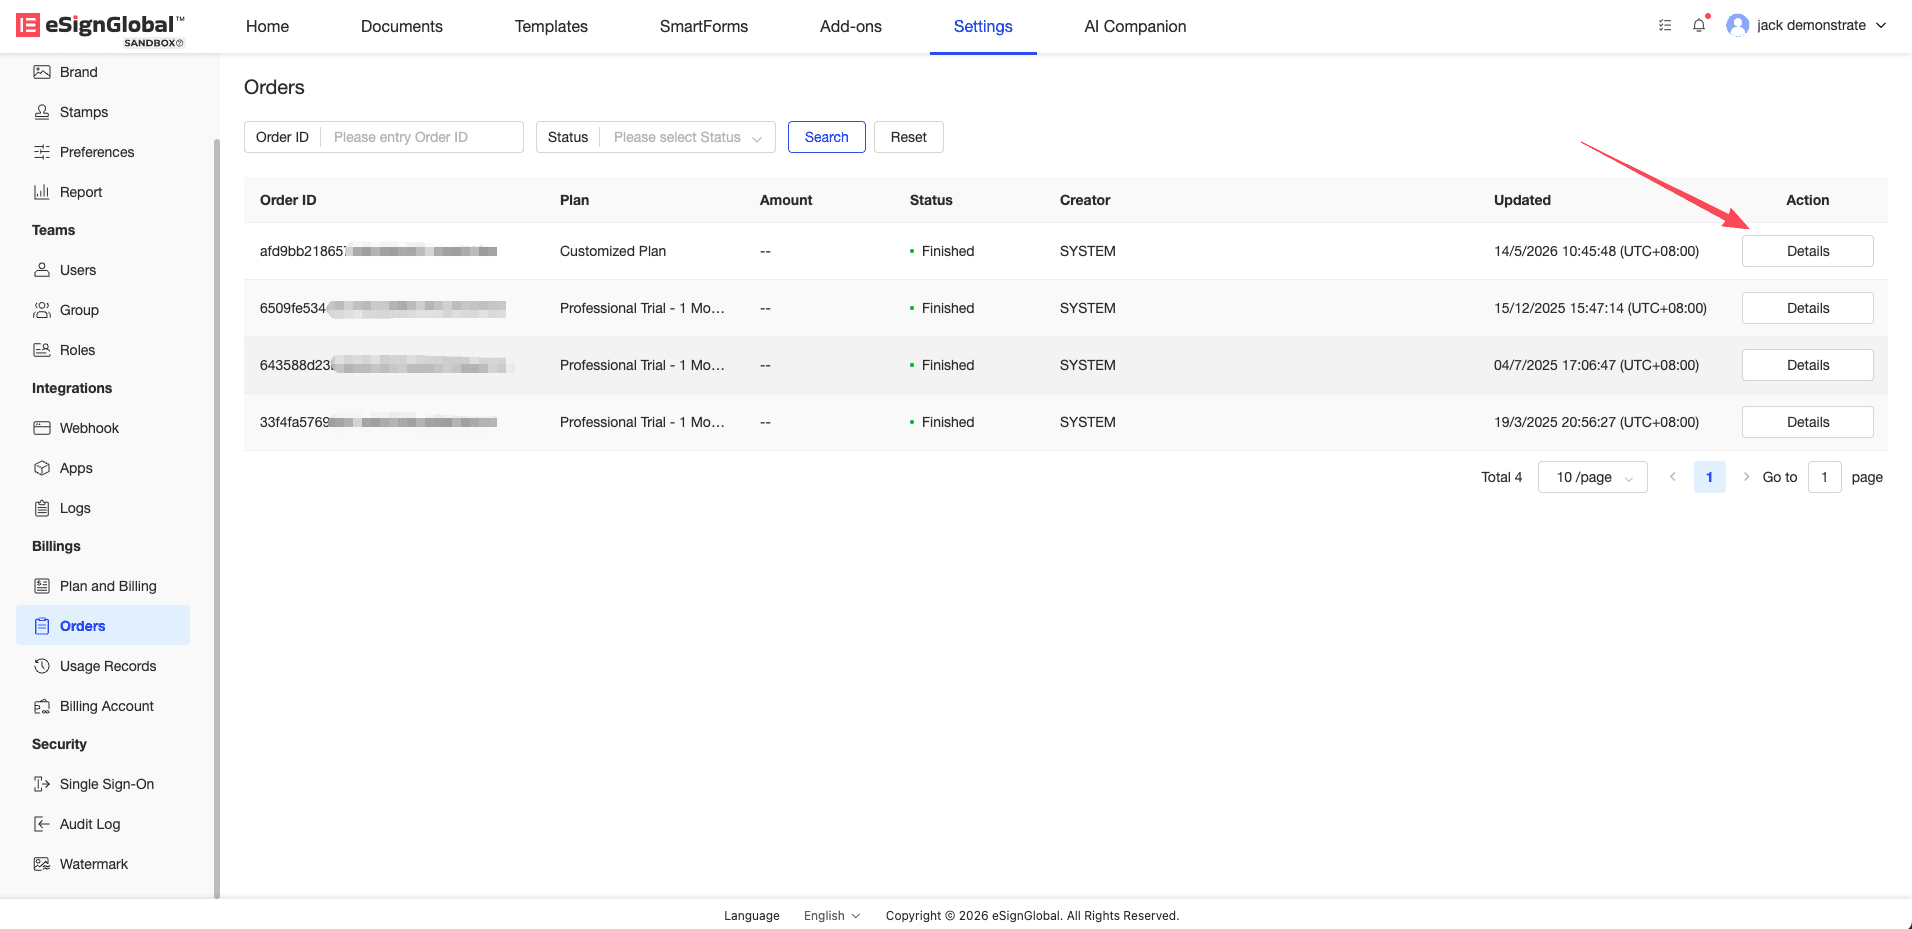Viewport: 1912px width, 929px height.
Task: Open the Documents tab
Action: point(402,27)
